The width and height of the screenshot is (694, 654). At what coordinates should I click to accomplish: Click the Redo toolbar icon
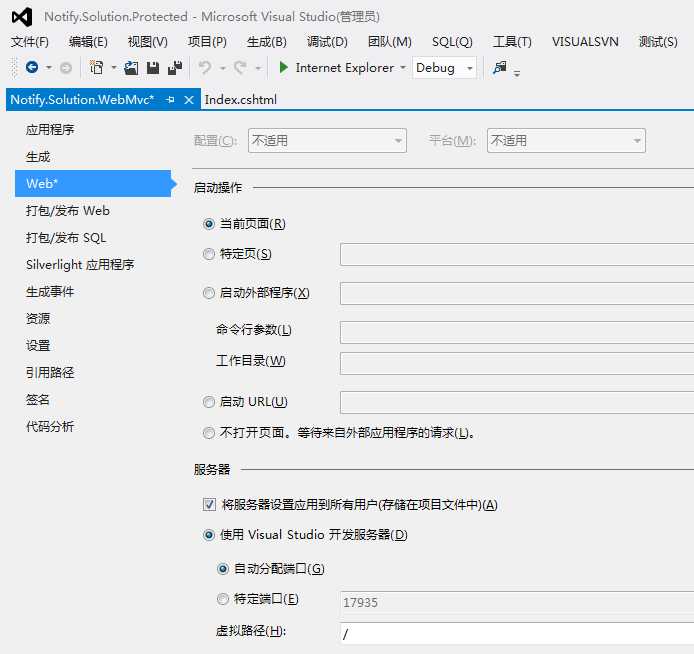pyautogui.click(x=240, y=67)
